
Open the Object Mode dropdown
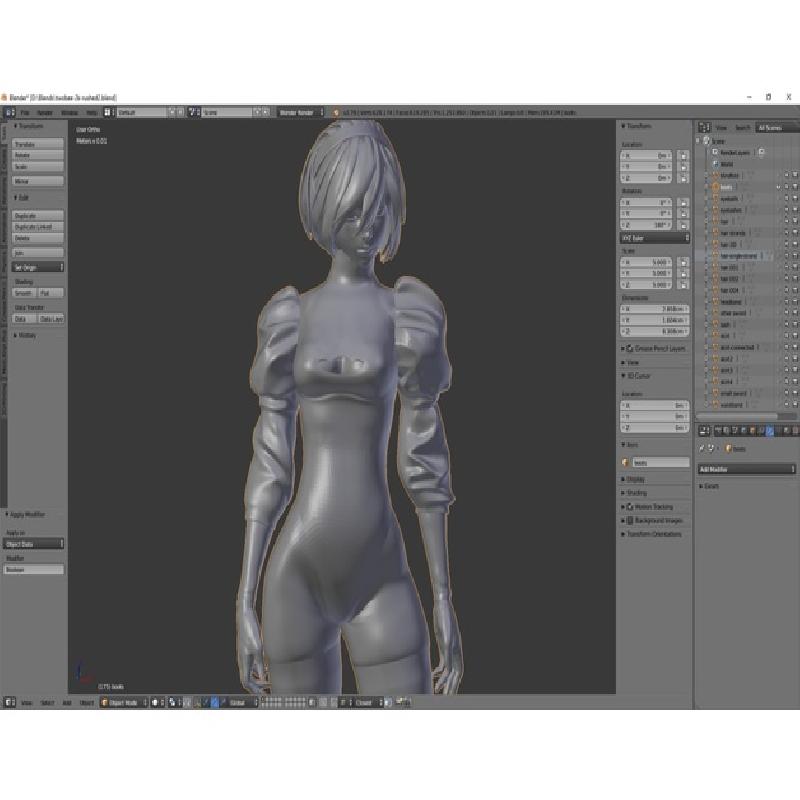tap(124, 703)
